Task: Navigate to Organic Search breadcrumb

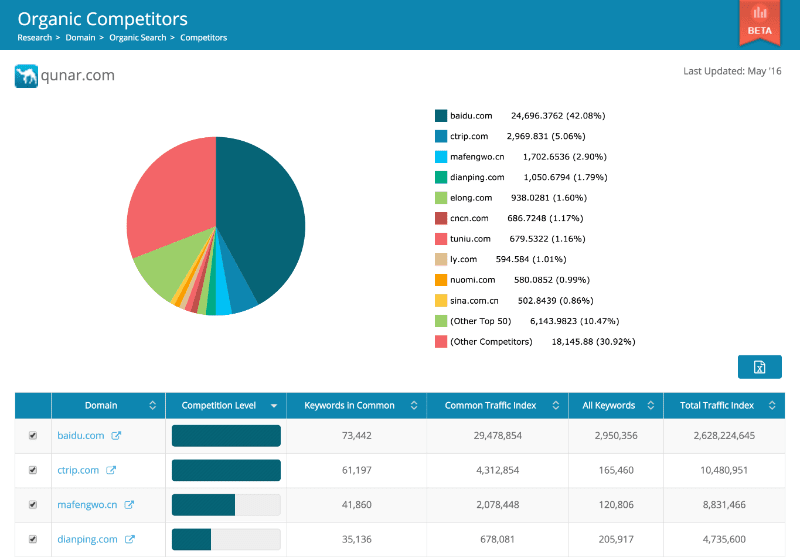Action: point(137,38)
